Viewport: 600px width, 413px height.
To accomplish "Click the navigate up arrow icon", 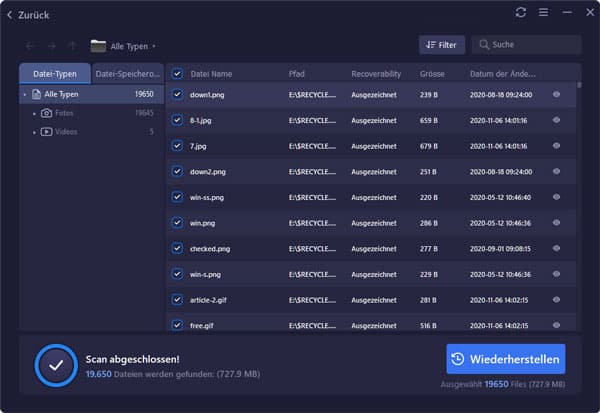I will (72, 46).
